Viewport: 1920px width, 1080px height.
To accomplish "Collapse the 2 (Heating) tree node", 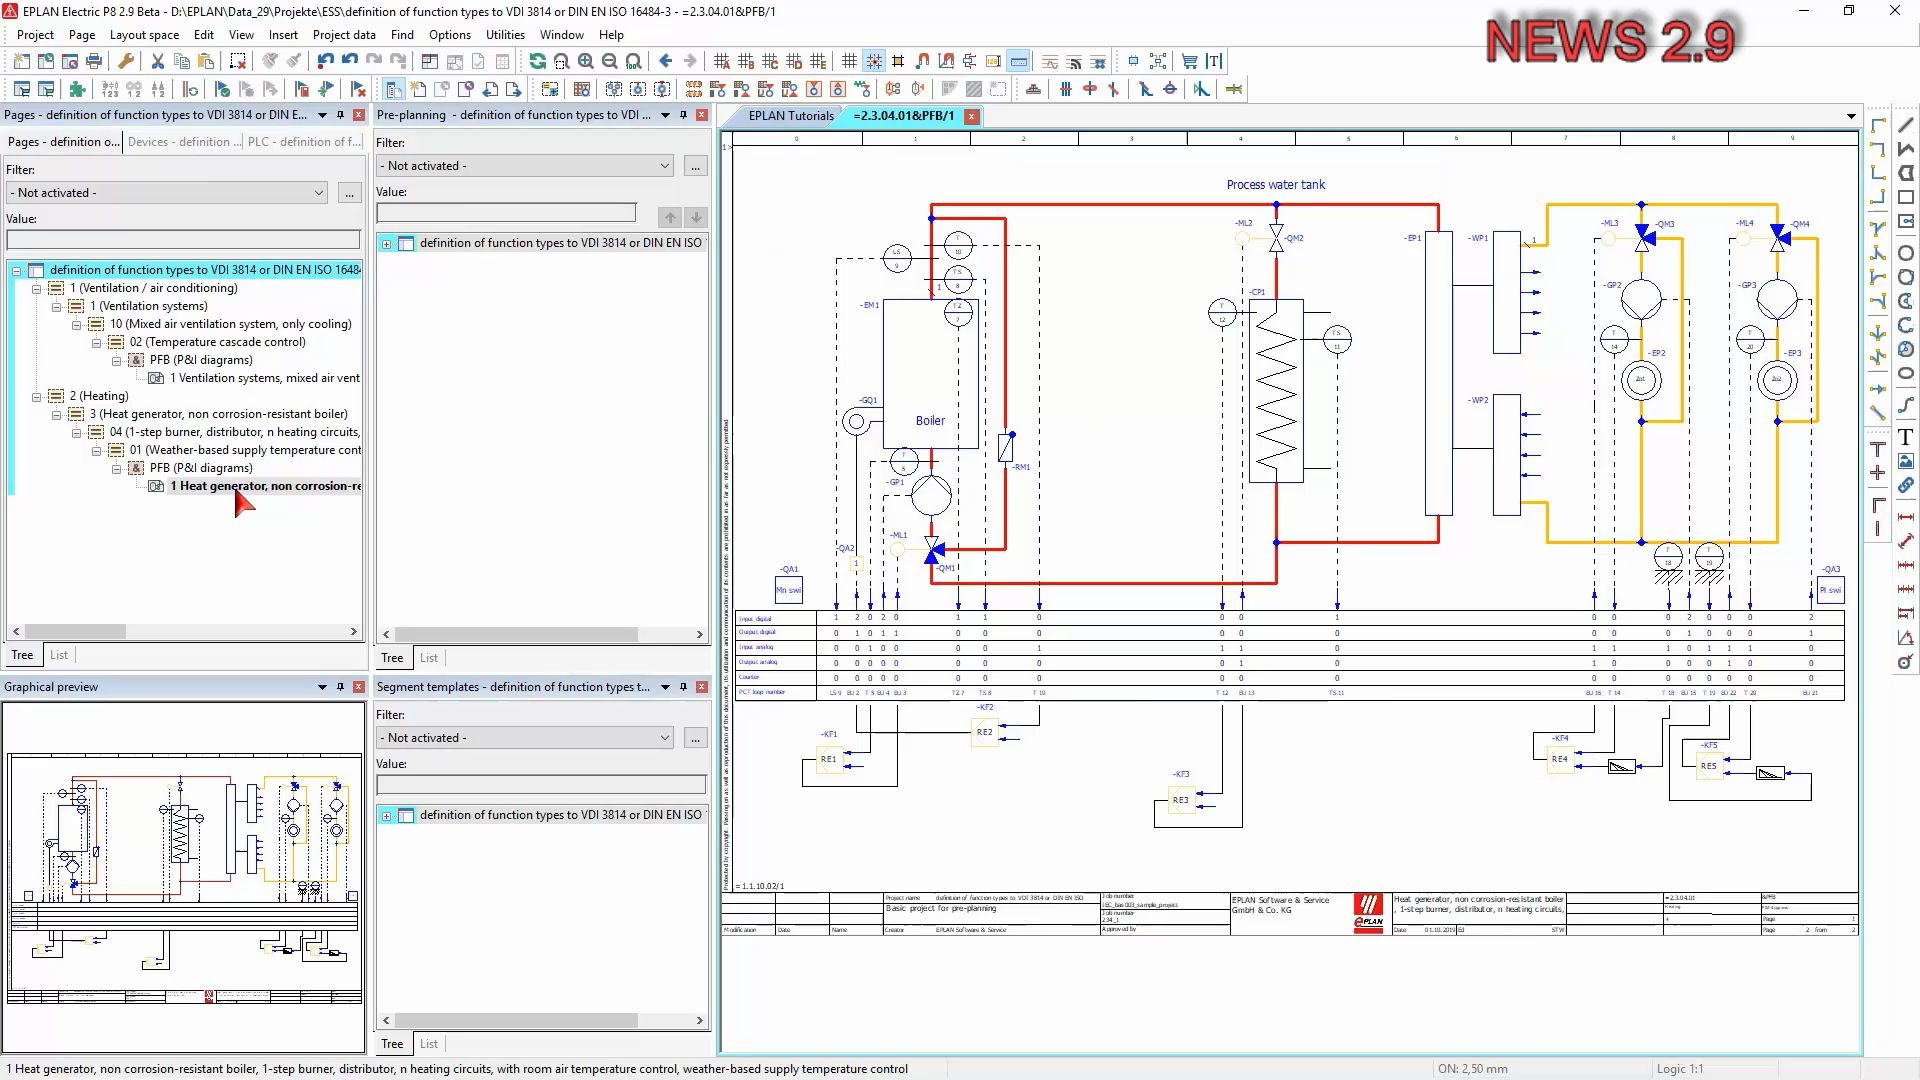I will click(37, 396).
